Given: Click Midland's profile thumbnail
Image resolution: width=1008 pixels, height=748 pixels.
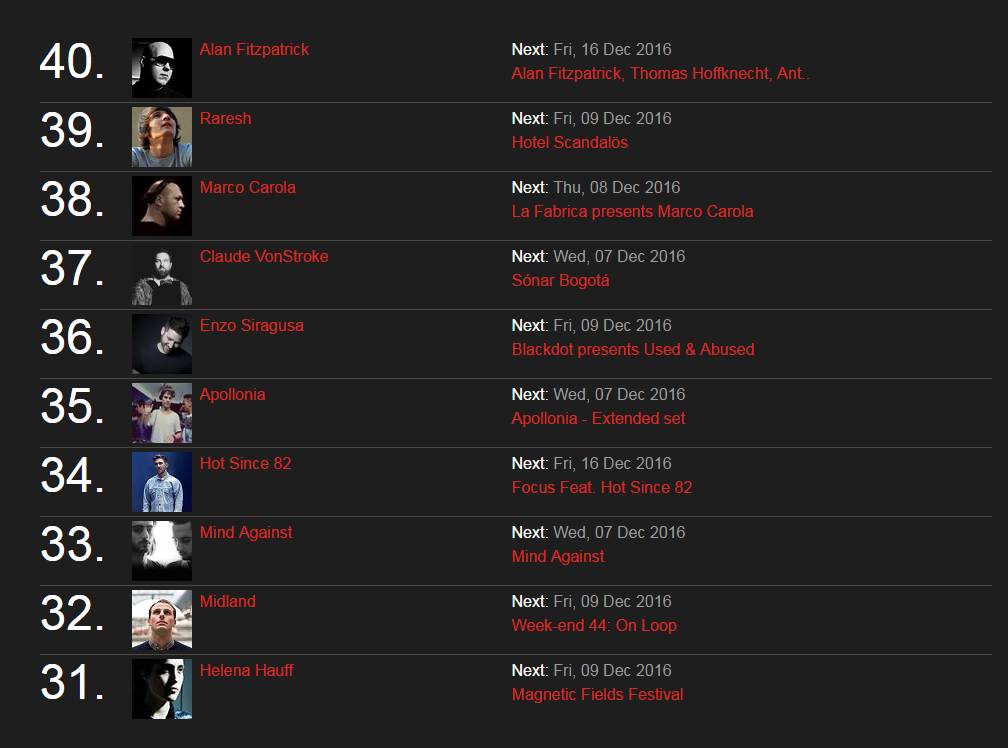Looking at the screenshot, I should point(162,620).
